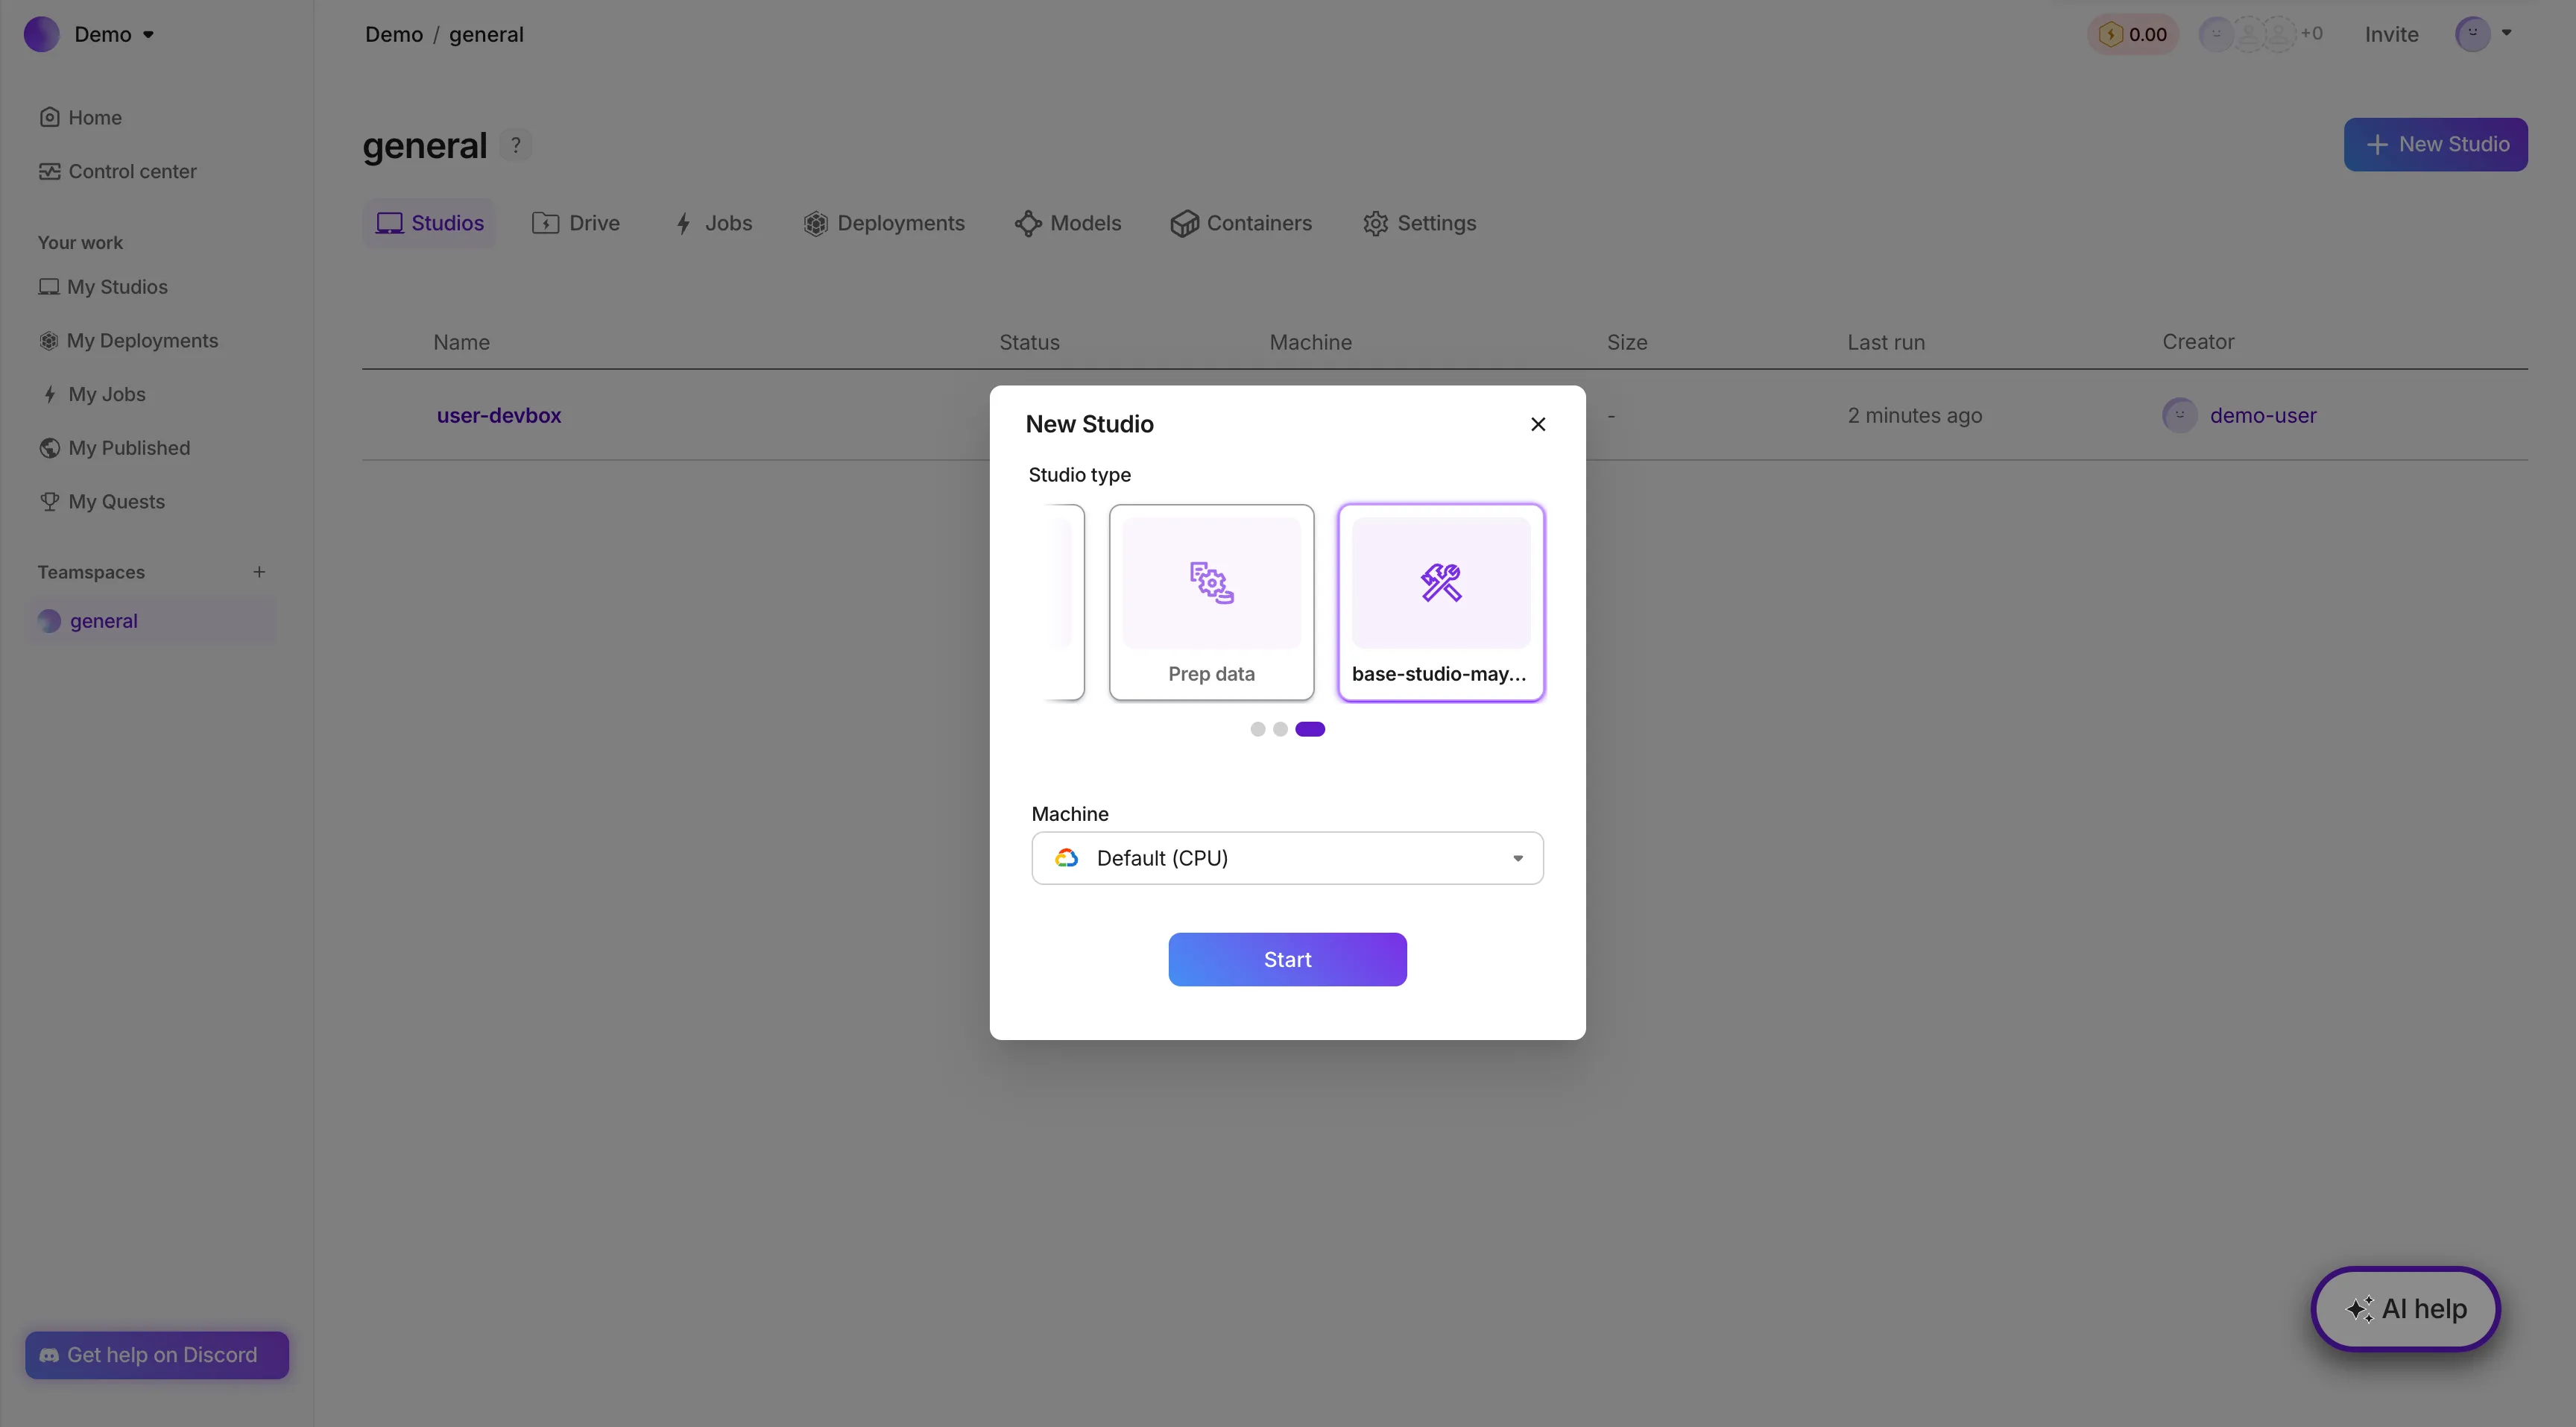Open My Studios
Image resolution: width=2576 pixels, height=1427 pixels.
point(103,287)
